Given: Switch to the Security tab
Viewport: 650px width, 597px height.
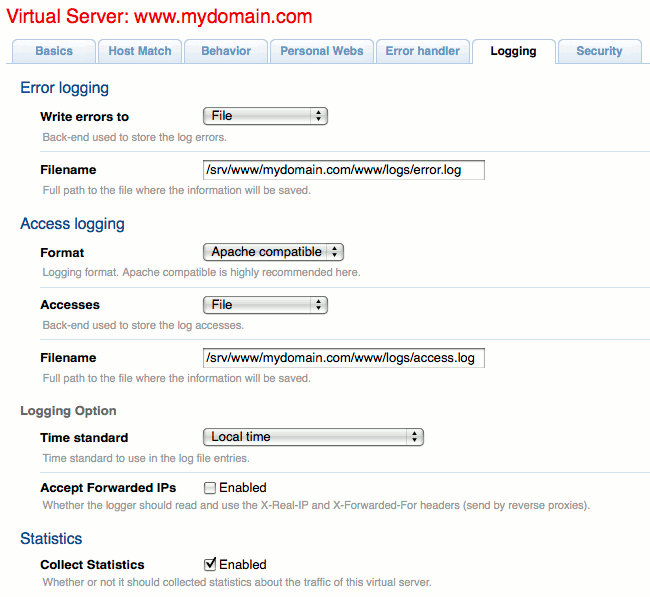Looking at the screenshot, I should [x=599, y=51].
